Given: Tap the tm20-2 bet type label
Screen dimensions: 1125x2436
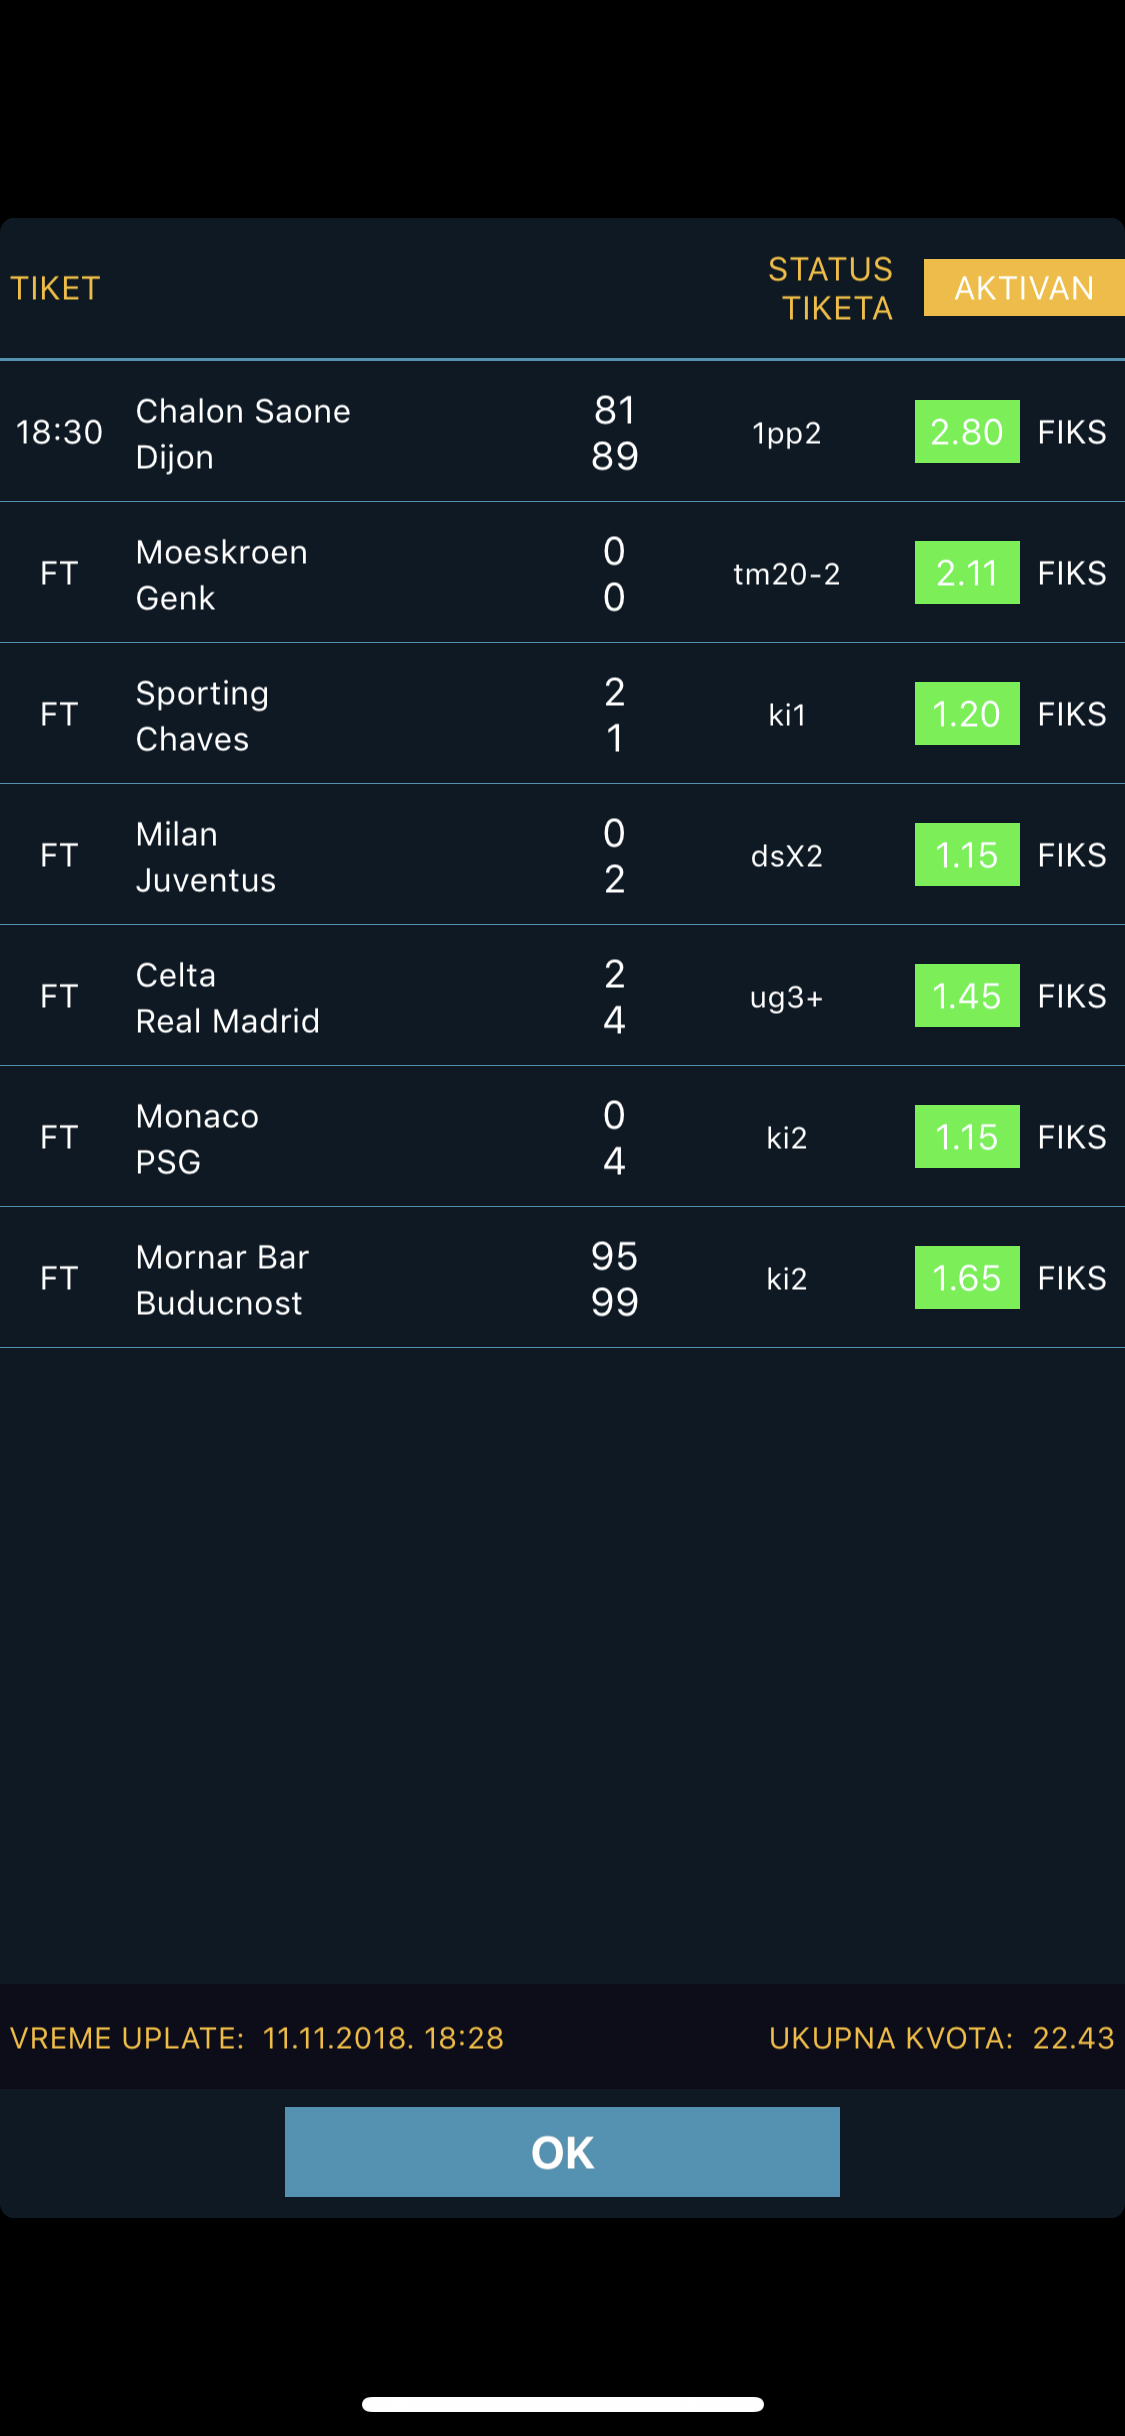Looking at the screenshot, I should pyautogui.click(x=787, y=574).
